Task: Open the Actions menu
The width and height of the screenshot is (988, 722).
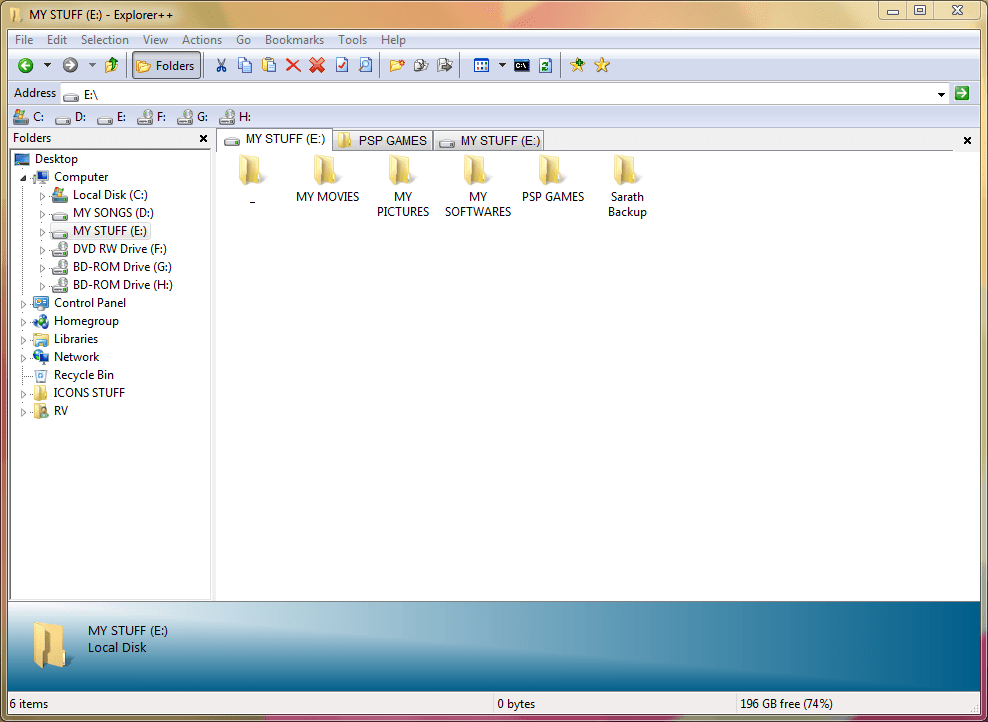Action: [x=202, y=40]
